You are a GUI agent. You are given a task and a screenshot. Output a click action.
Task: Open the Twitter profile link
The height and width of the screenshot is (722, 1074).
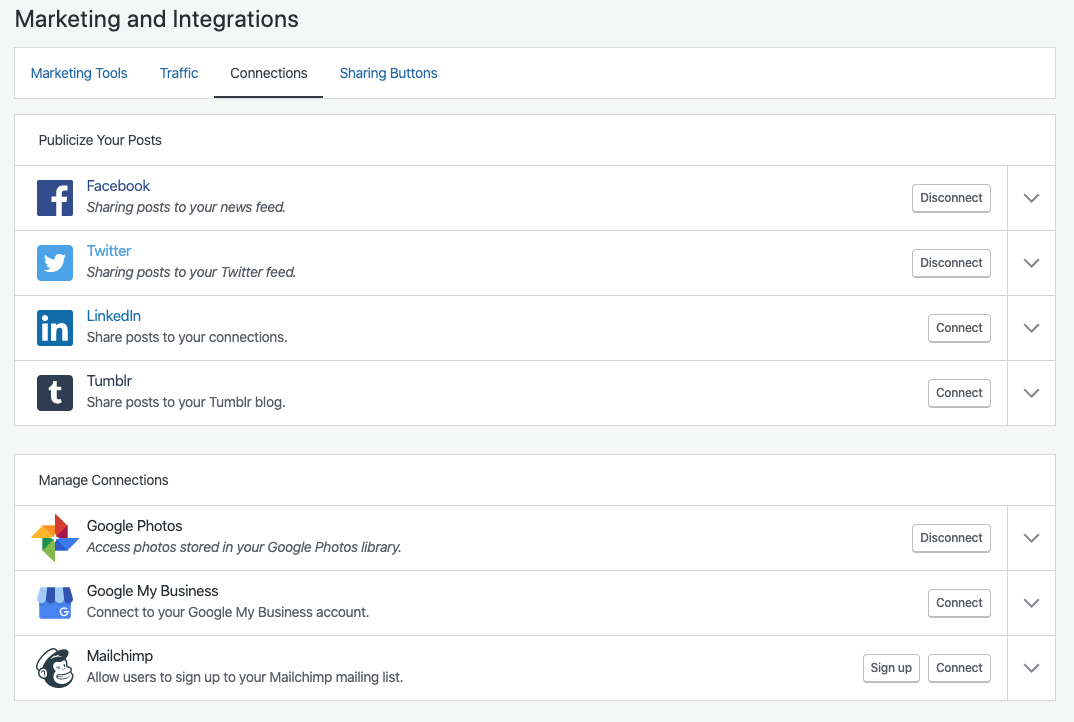click(x=109, y=250)
